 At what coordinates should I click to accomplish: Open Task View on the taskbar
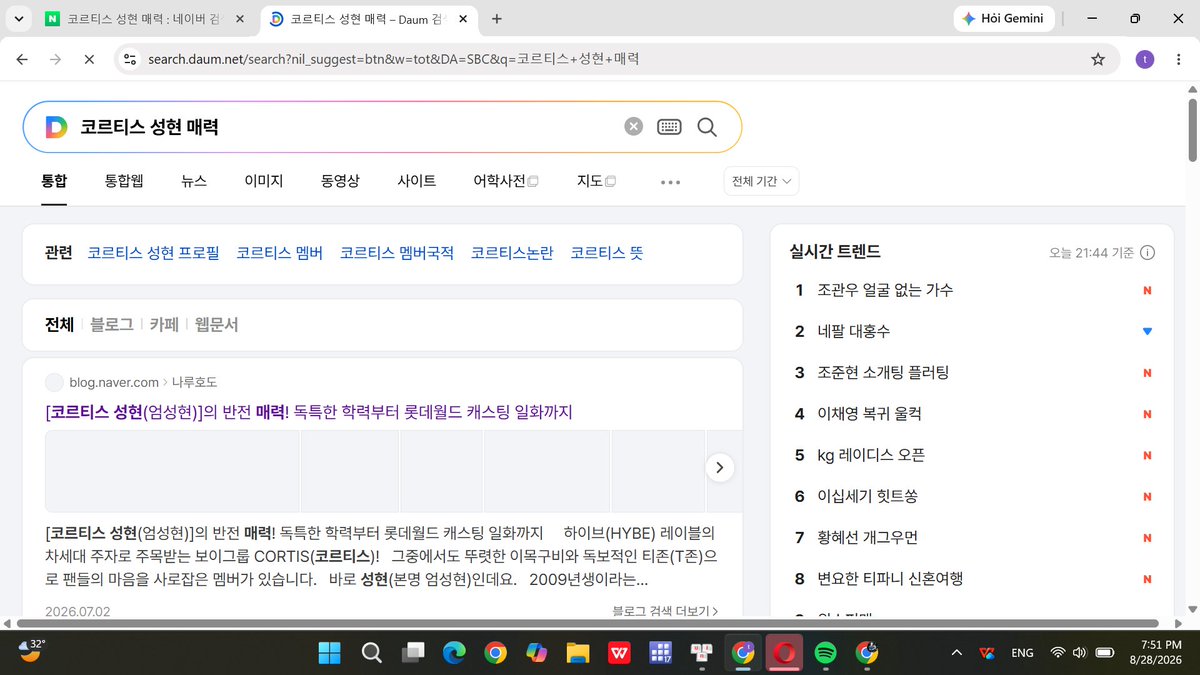coord(412,653)
